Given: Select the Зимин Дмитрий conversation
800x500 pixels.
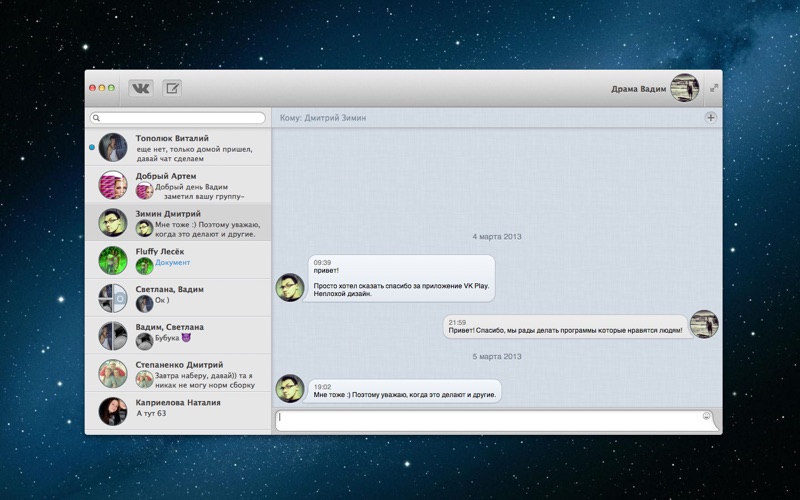Looking at the screenshot, I should (x=178, y=222).
